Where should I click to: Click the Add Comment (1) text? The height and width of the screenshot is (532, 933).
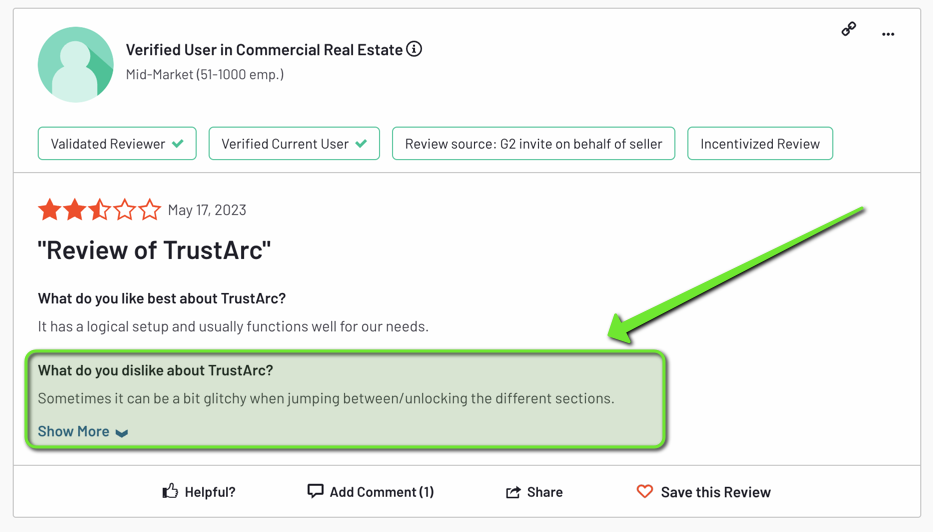pos(382,492)
